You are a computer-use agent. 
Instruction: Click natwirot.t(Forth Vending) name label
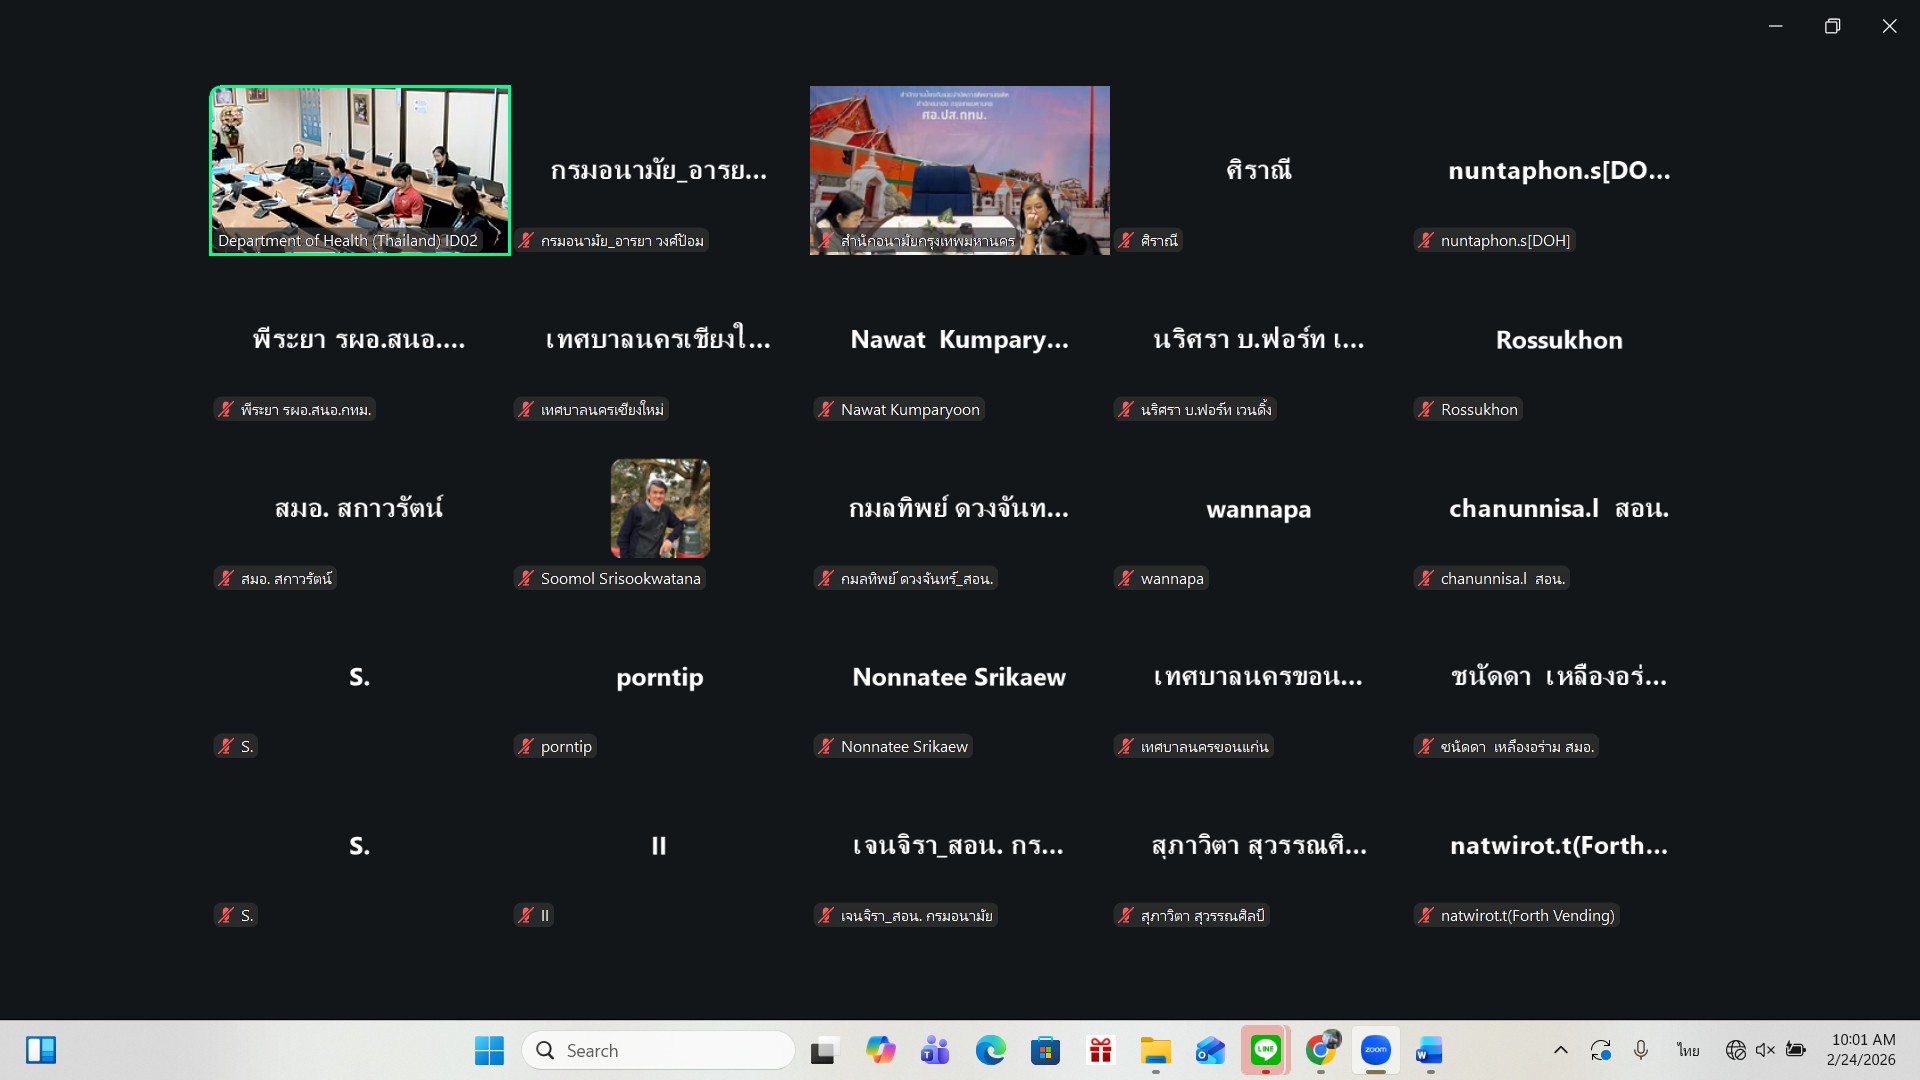click(x=1527, y=915)
